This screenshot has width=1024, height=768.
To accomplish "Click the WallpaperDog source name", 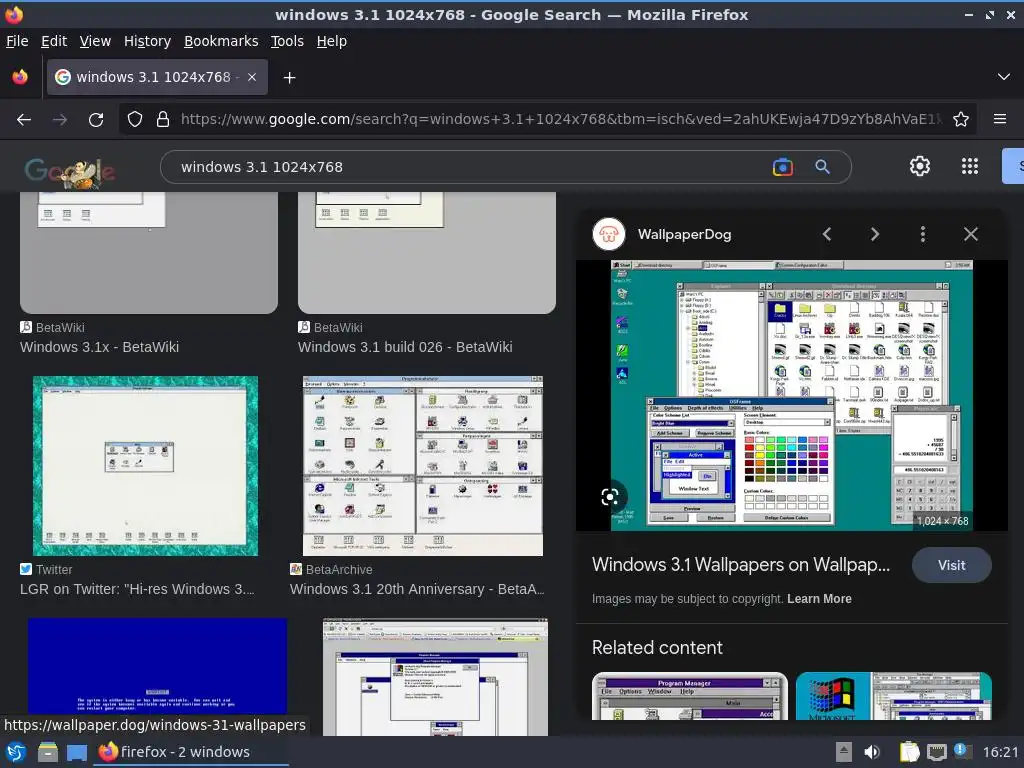I will [x=684, y=234].
